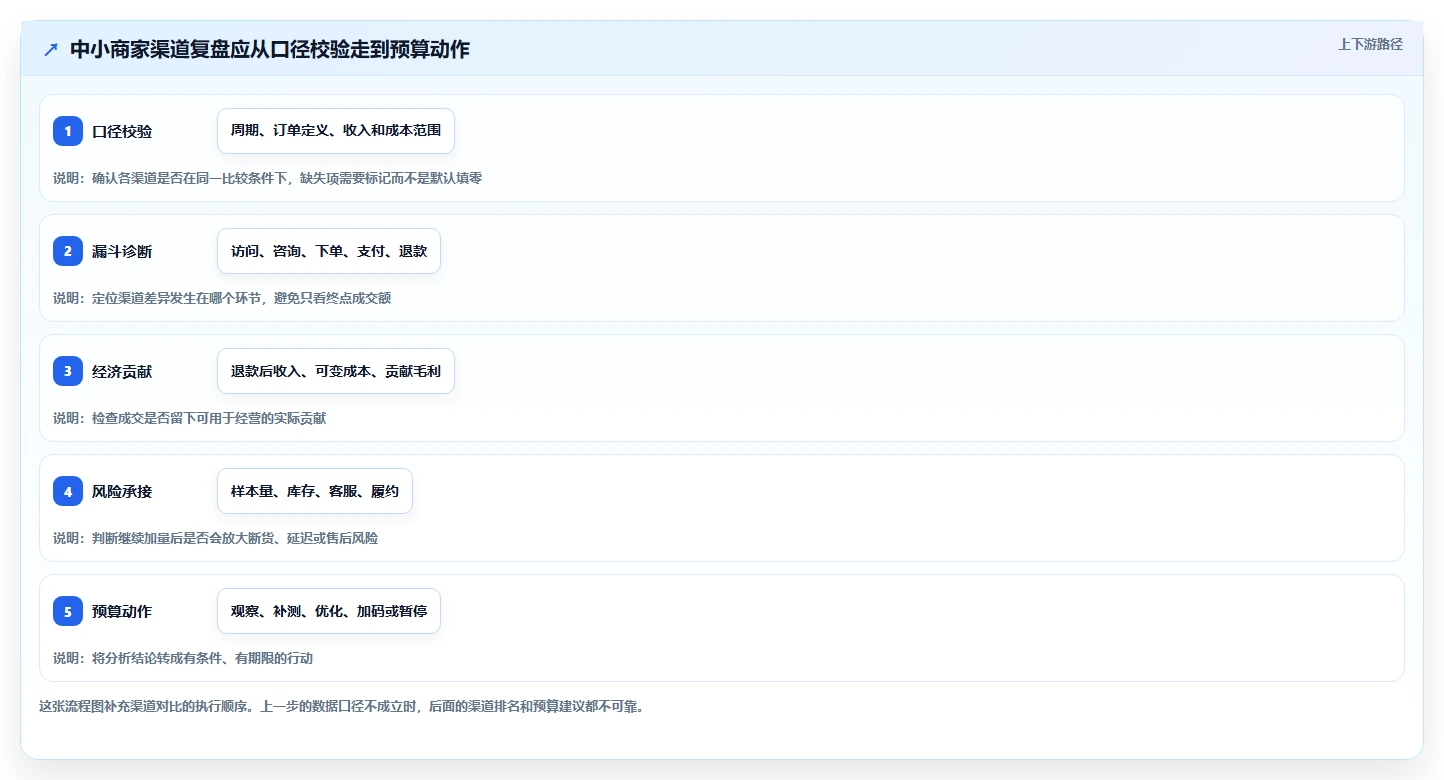Viewport: 1444px width, 780px height.
Task: Click the title 中小商家渠道复盘应从口径校验走到预算动作
Action: [270, 50]
